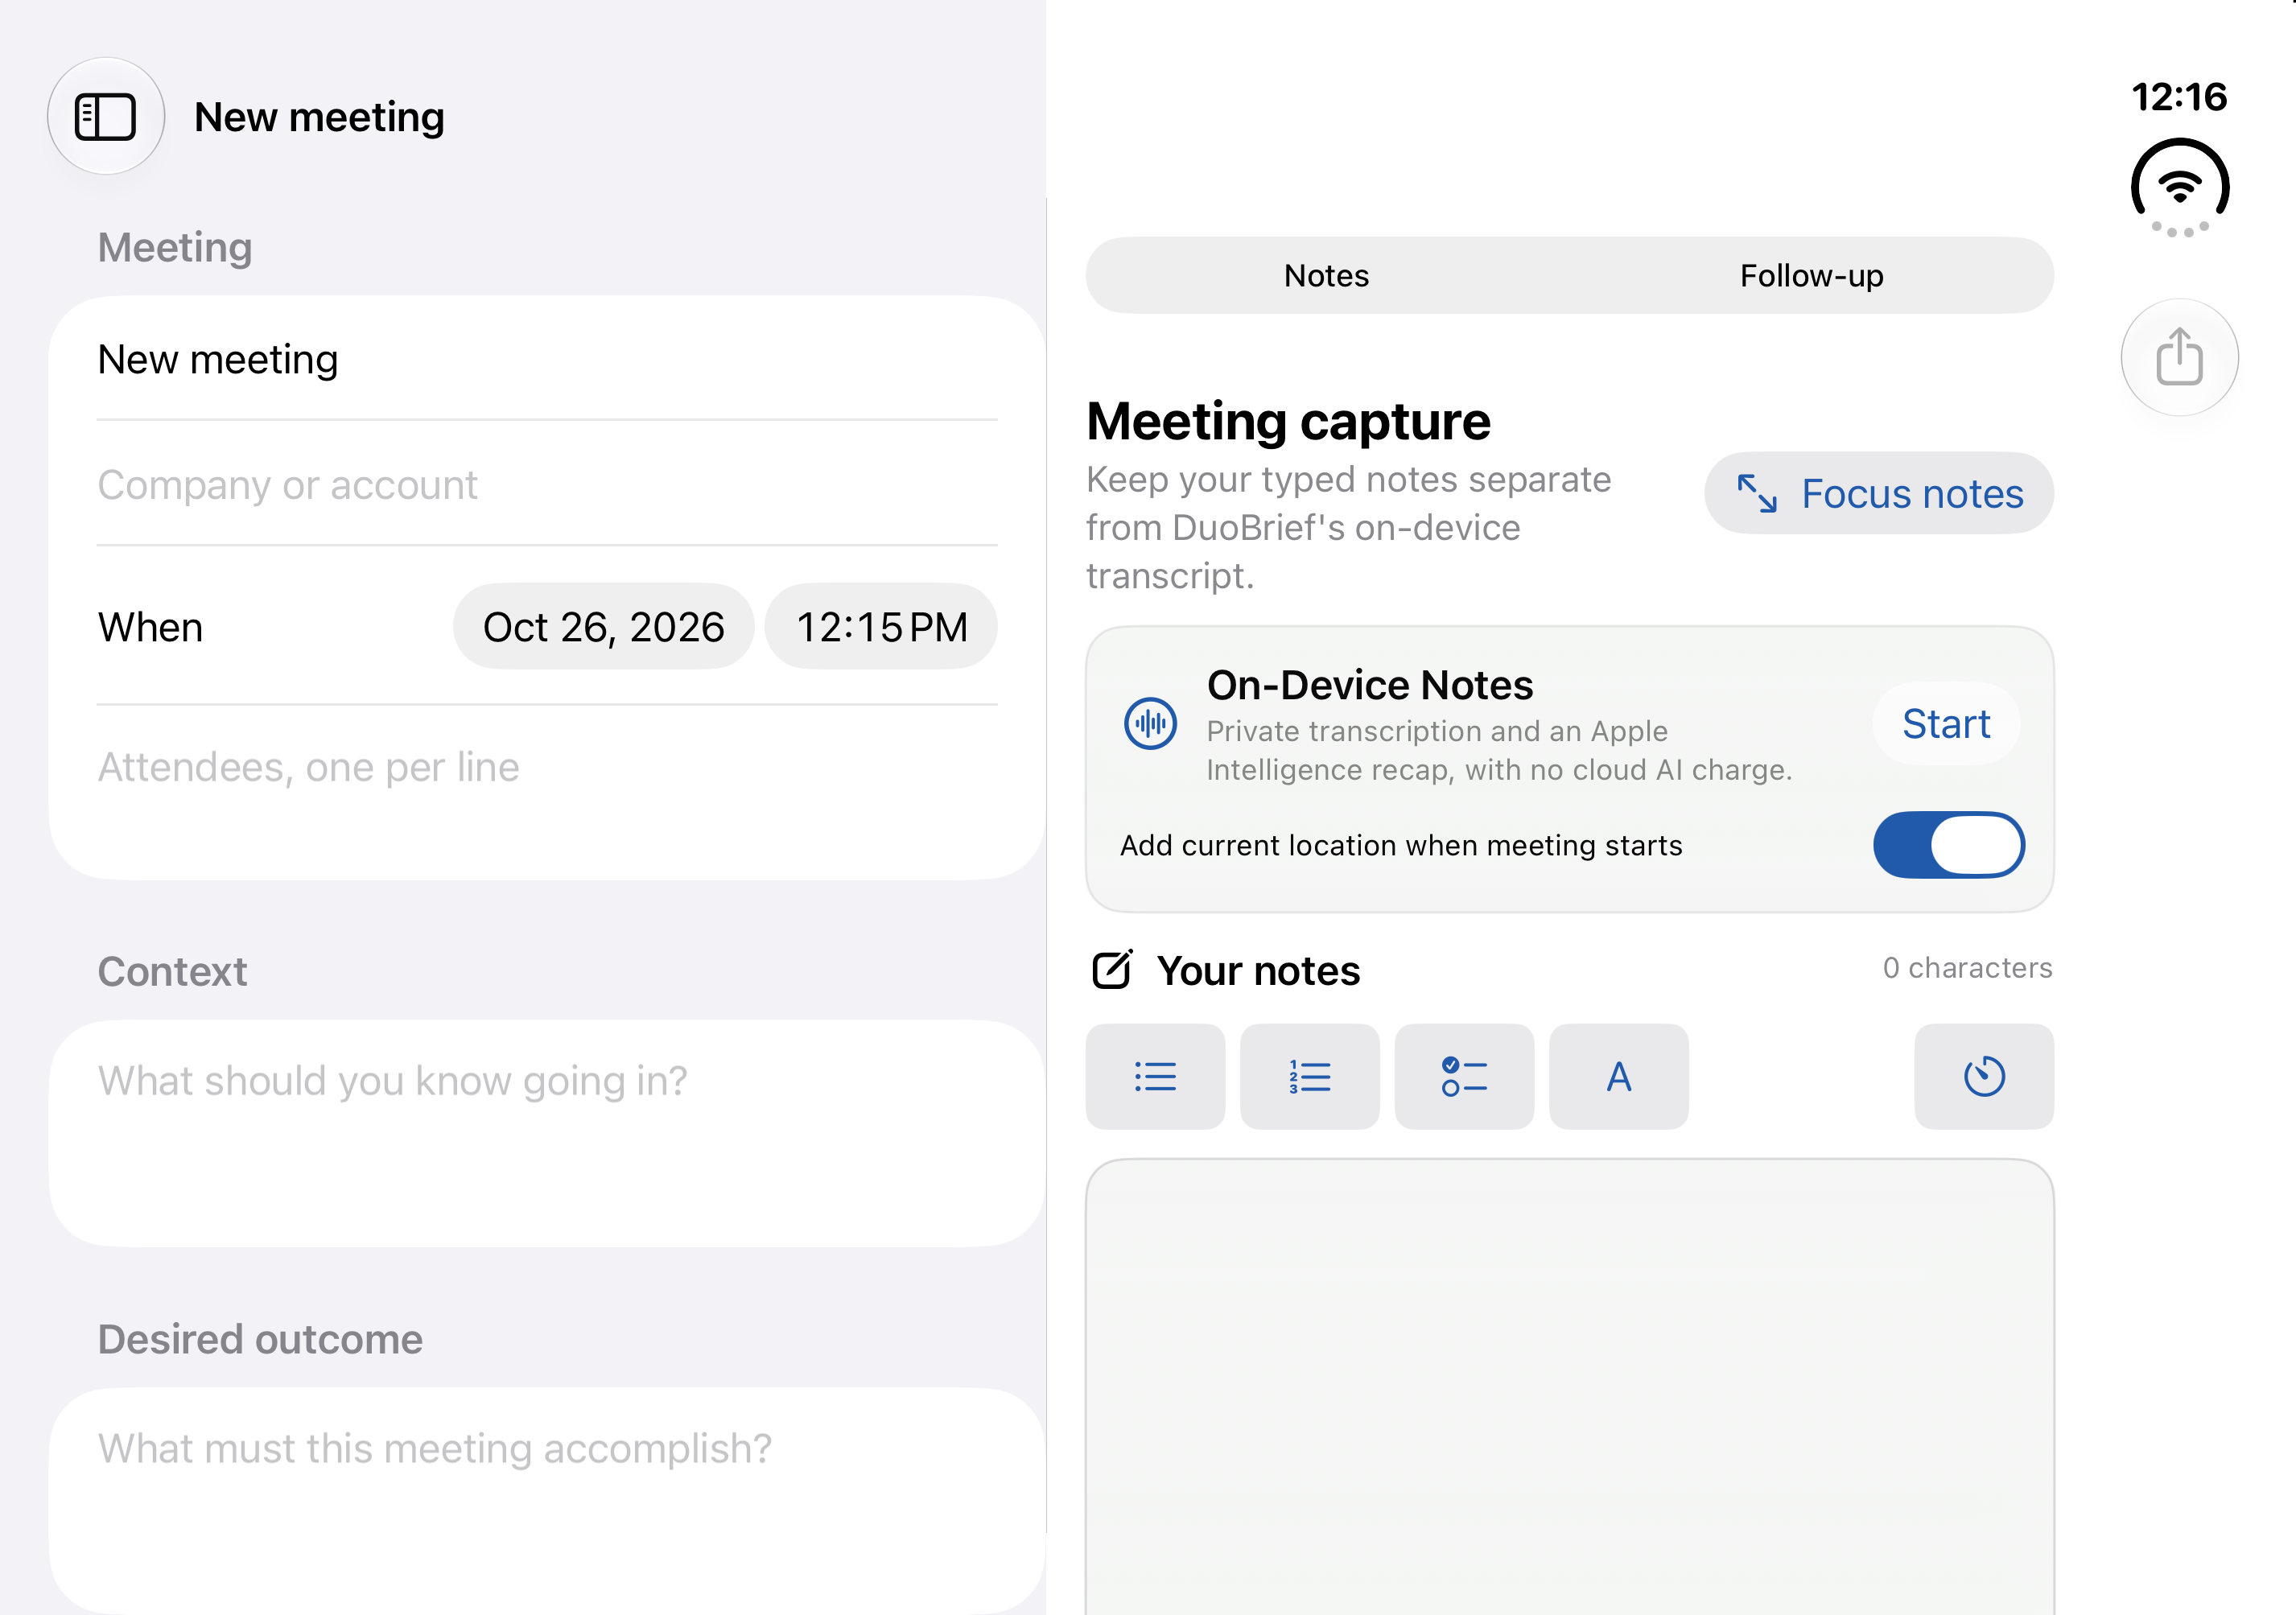Tap the Attendees, one per line field
Image resolution: width=2296 pixels, height=1615 pixels.
547,790
